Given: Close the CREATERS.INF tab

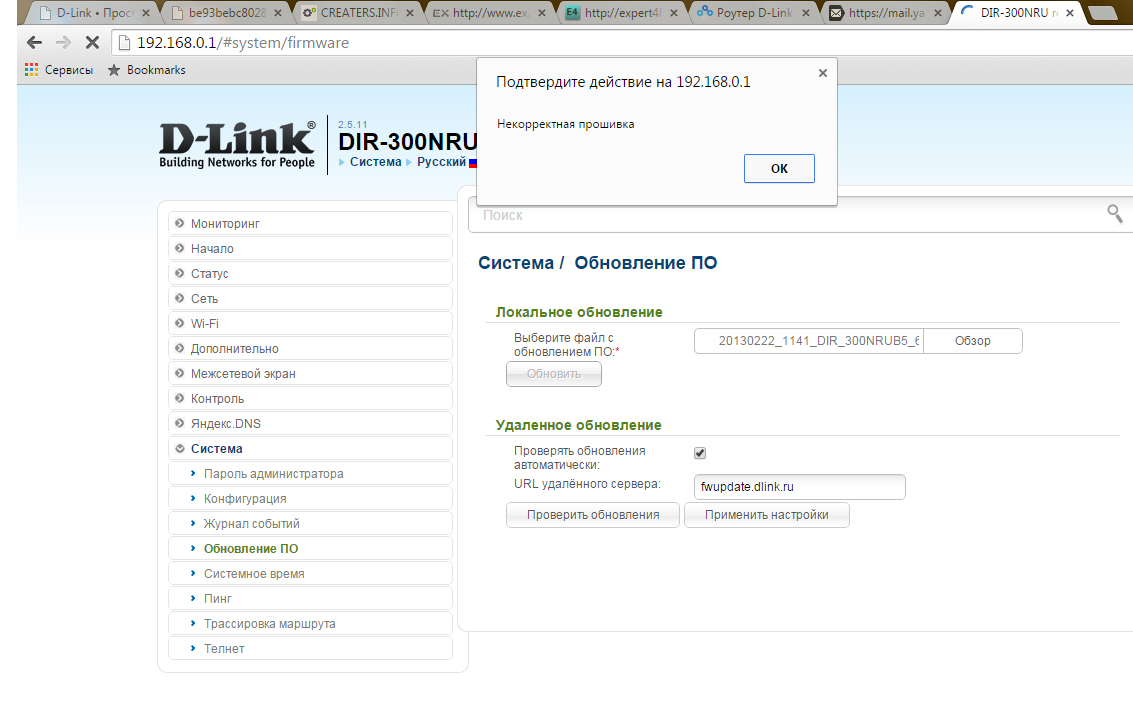Looking at the screenshot, I should (411, 13).
